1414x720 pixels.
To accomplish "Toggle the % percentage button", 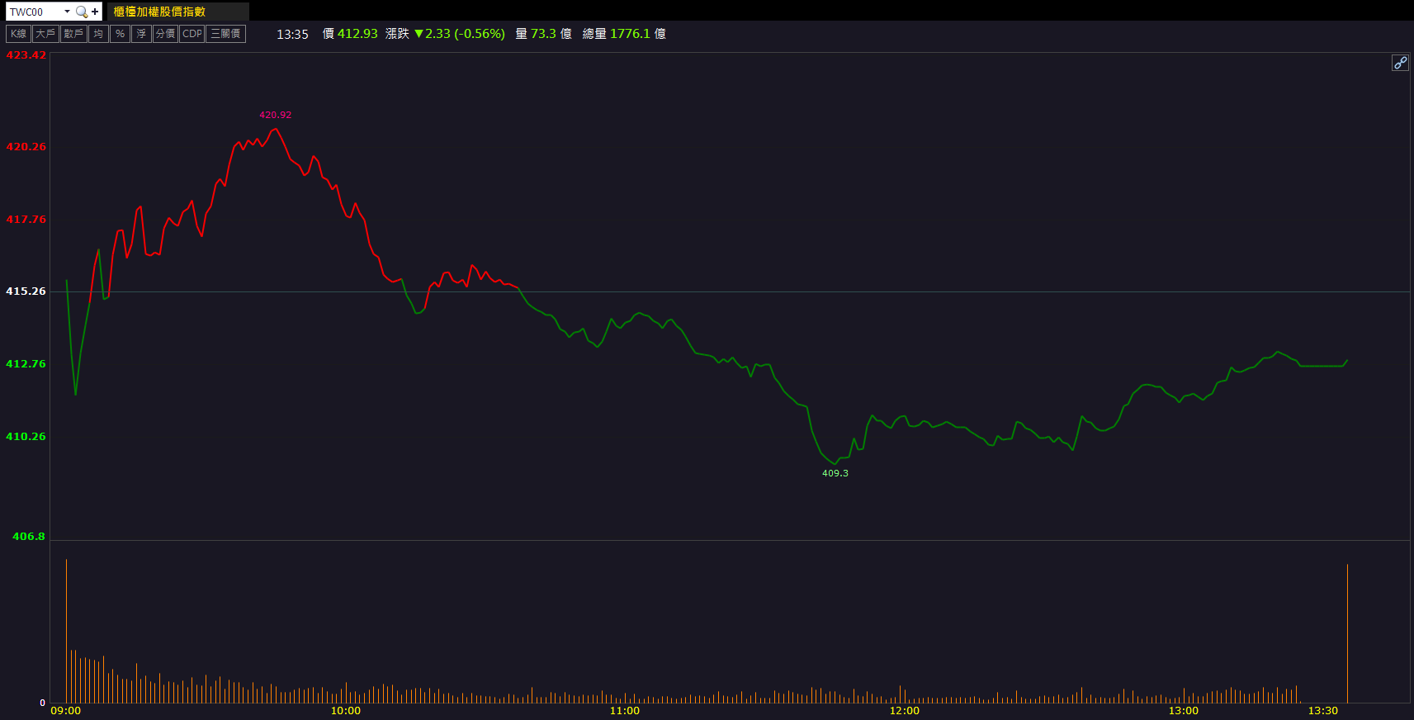I will (119, 34).
